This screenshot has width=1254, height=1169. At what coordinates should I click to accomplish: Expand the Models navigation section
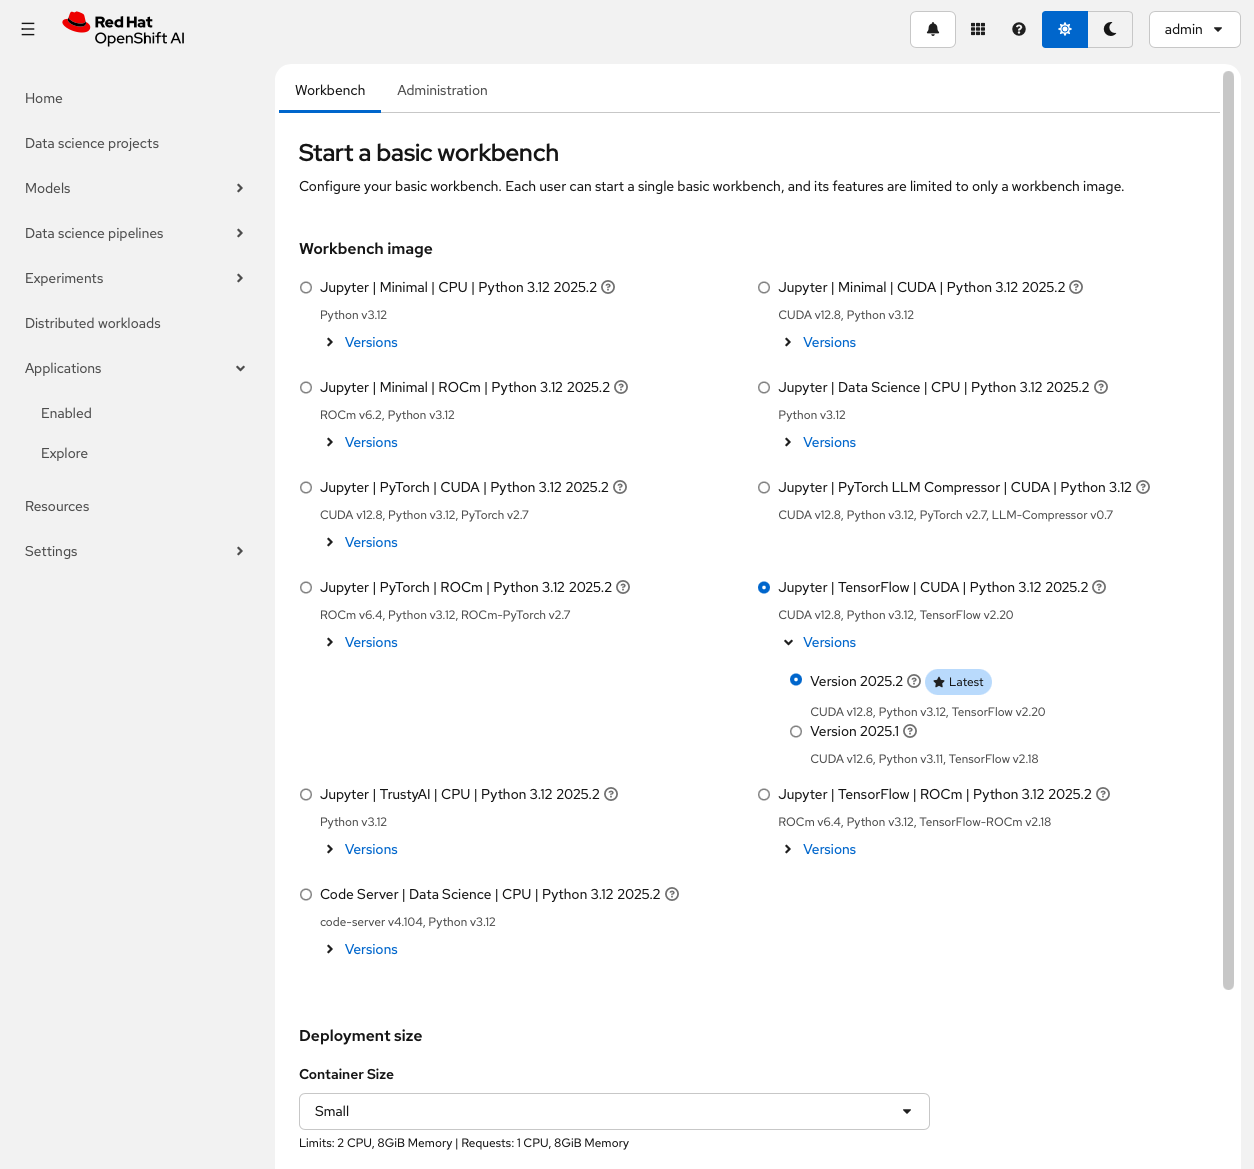click(x=135, y=188)
